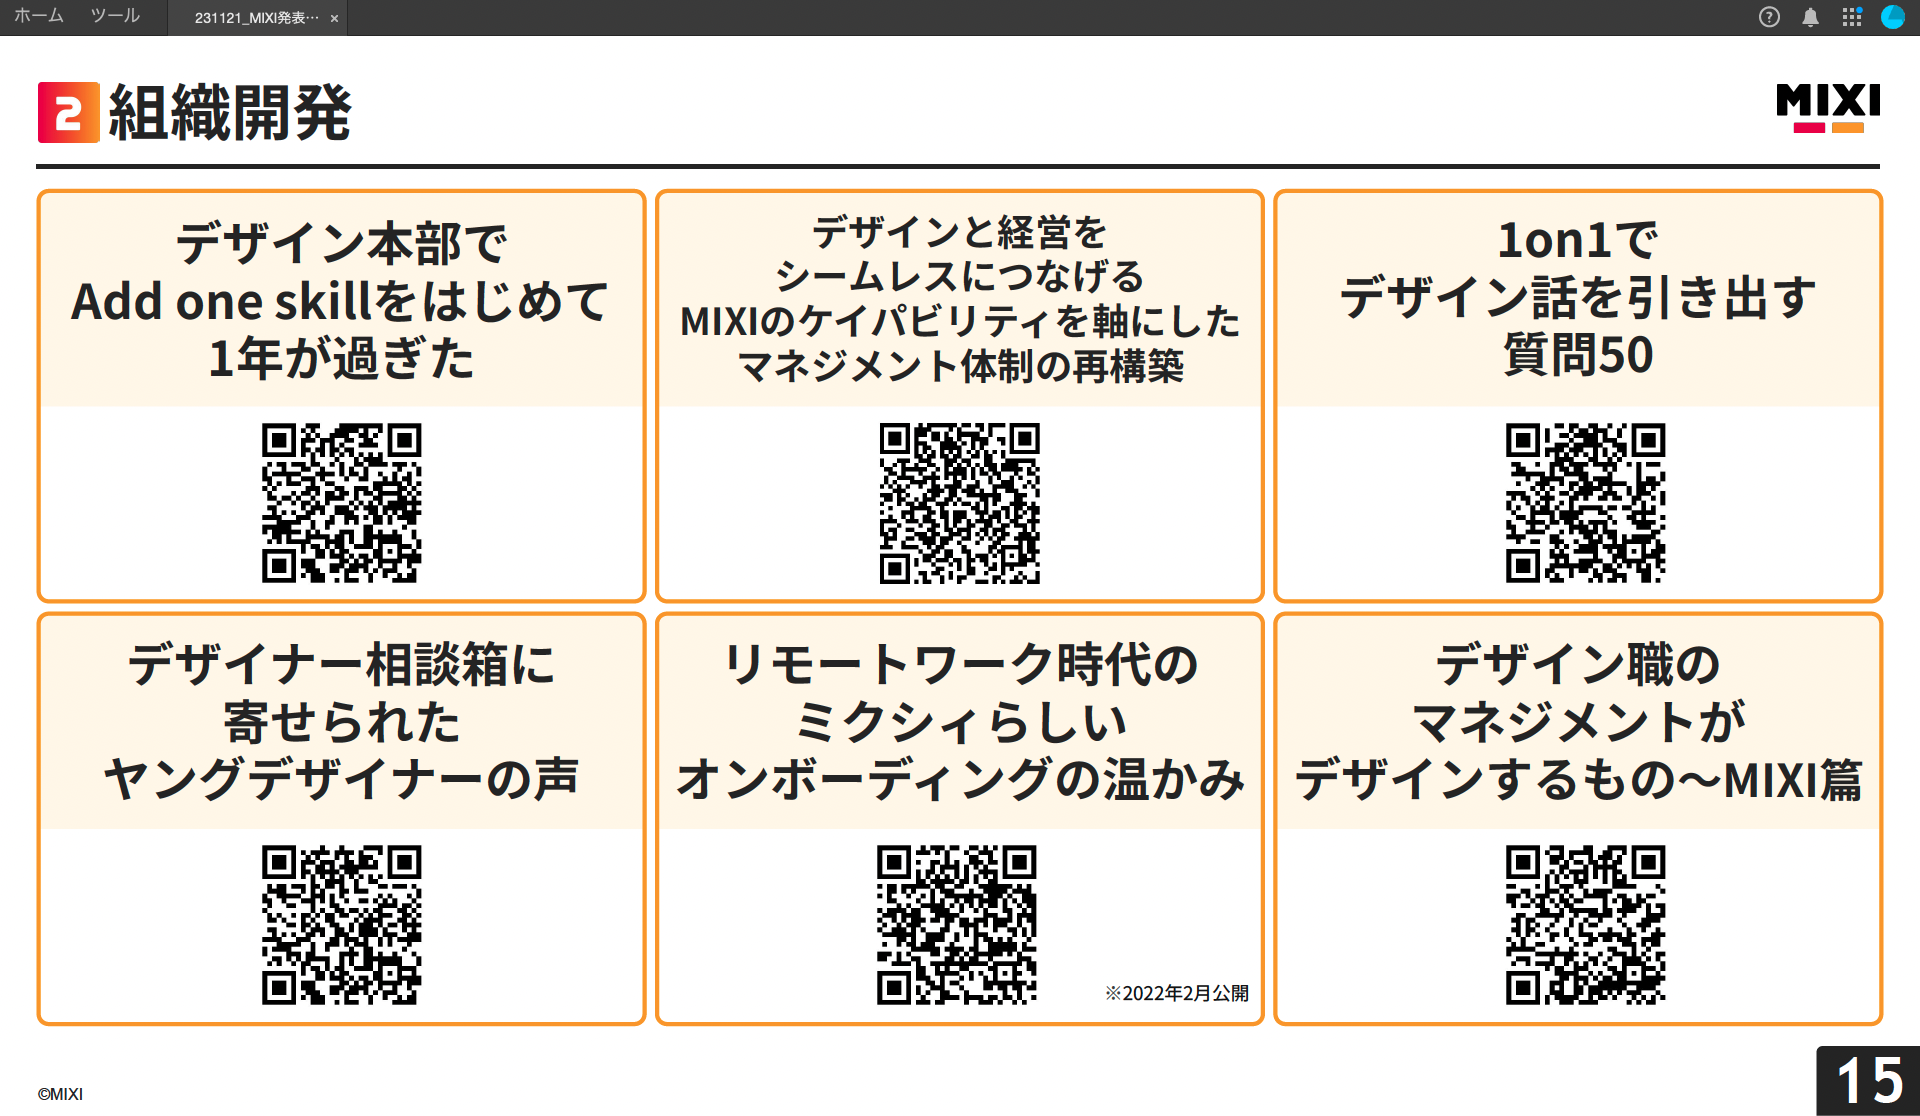This screenshot has width=1920, height=1116.
Task: Click the ©MIXI footer text
Action: pyautogui.click(x=60, y=1095)
